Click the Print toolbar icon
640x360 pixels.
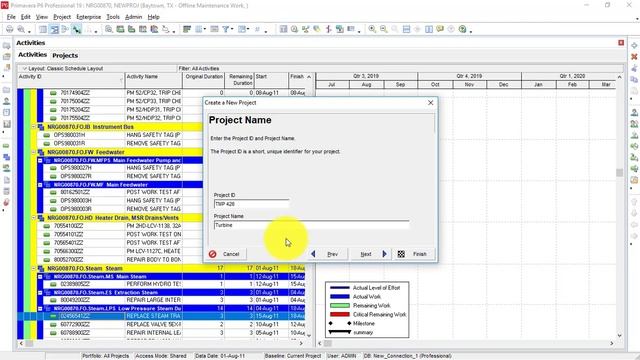9,29
